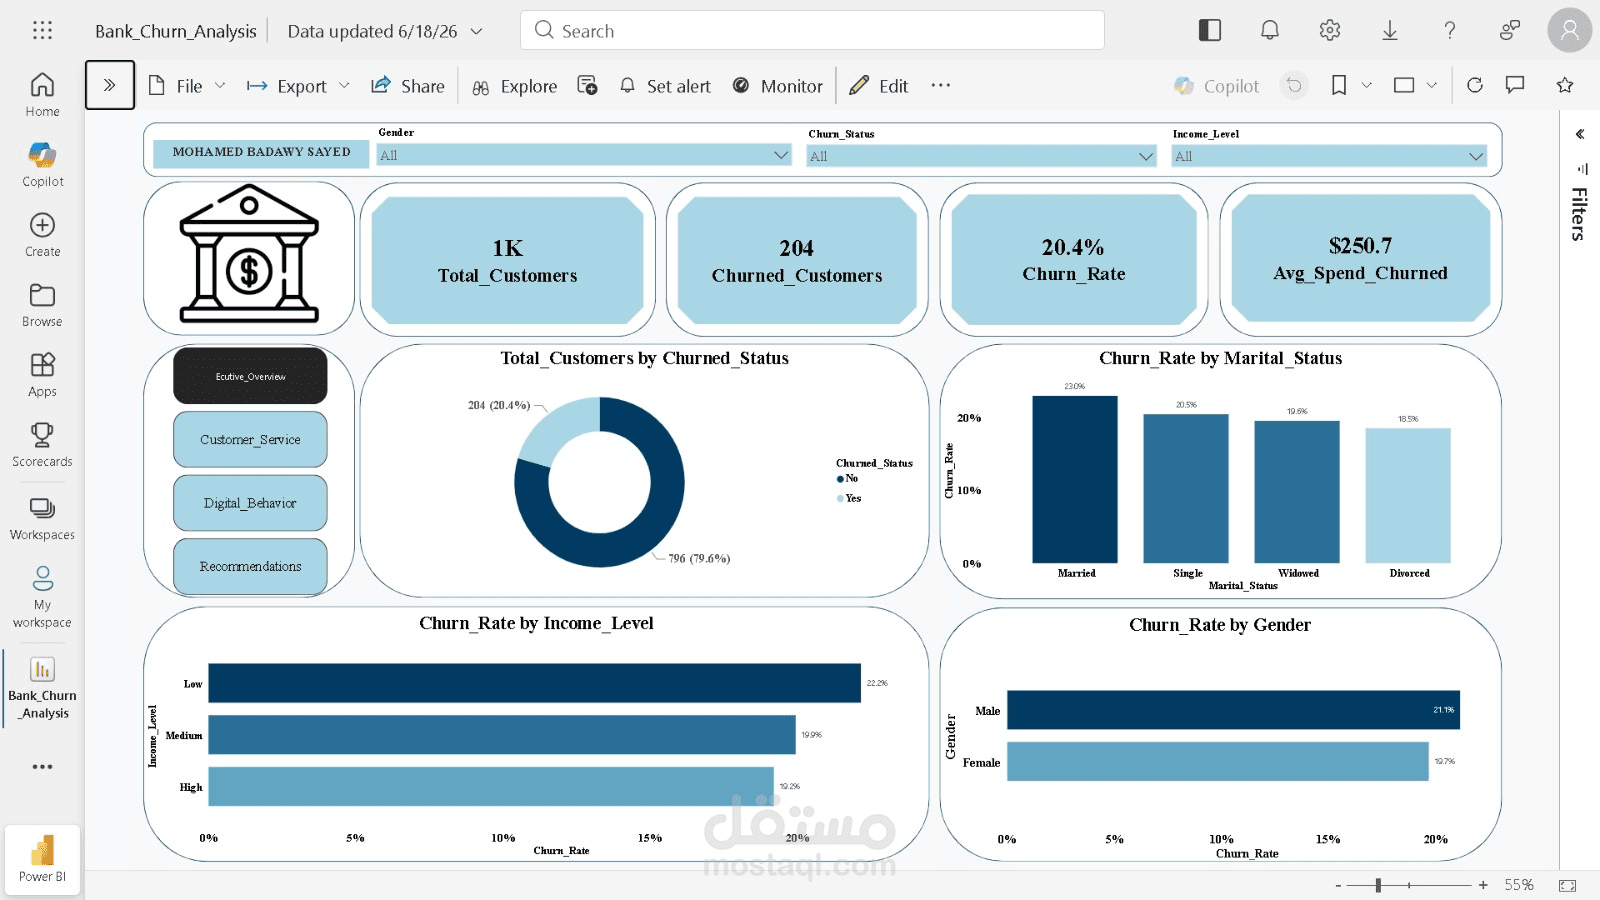The image size is (1600, 900).
Task: Click the Search input field
Action: coord(812,30)
